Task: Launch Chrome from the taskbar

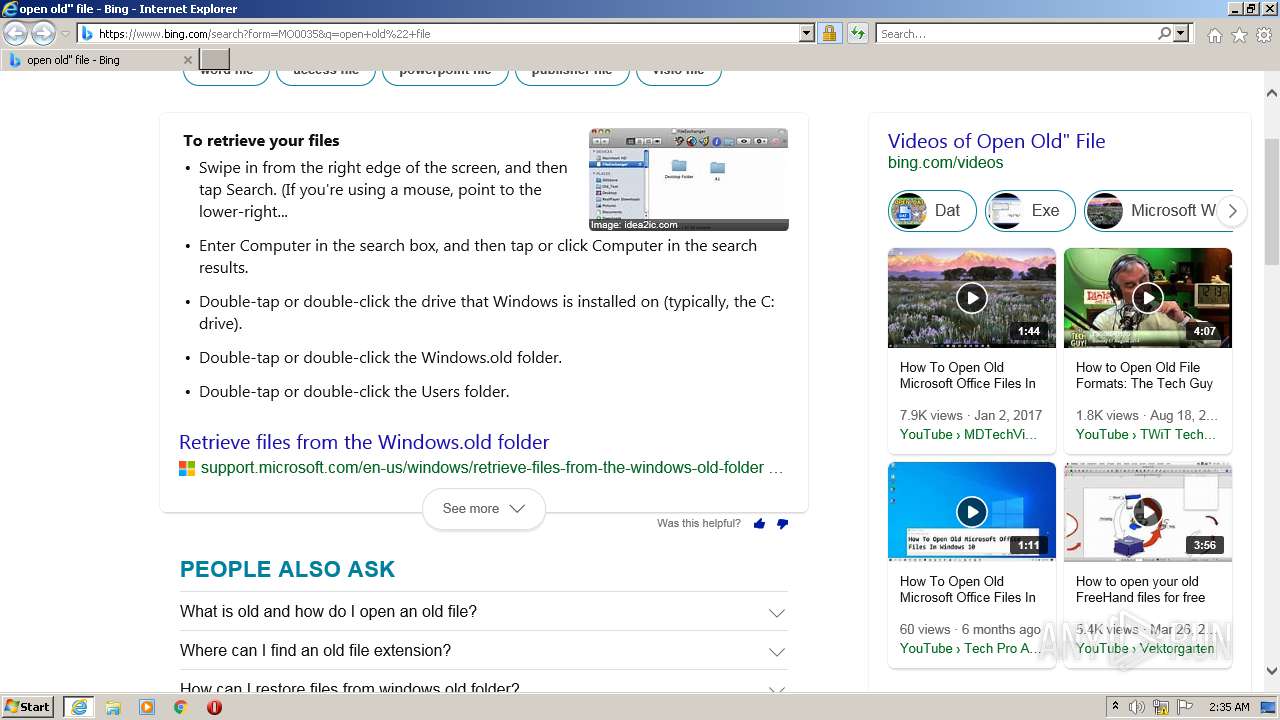Action: [180, 707]
